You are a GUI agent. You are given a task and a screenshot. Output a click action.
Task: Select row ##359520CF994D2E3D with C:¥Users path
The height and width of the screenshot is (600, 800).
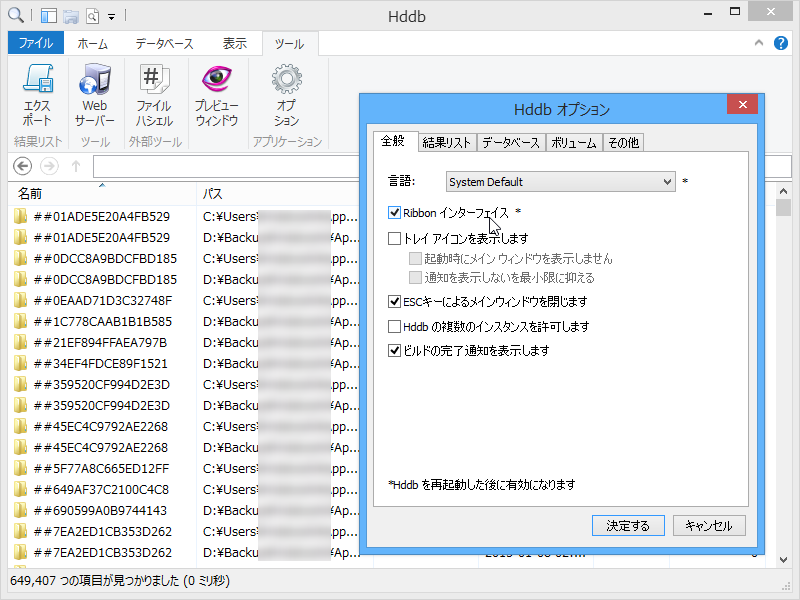click(x=184, y=384)
